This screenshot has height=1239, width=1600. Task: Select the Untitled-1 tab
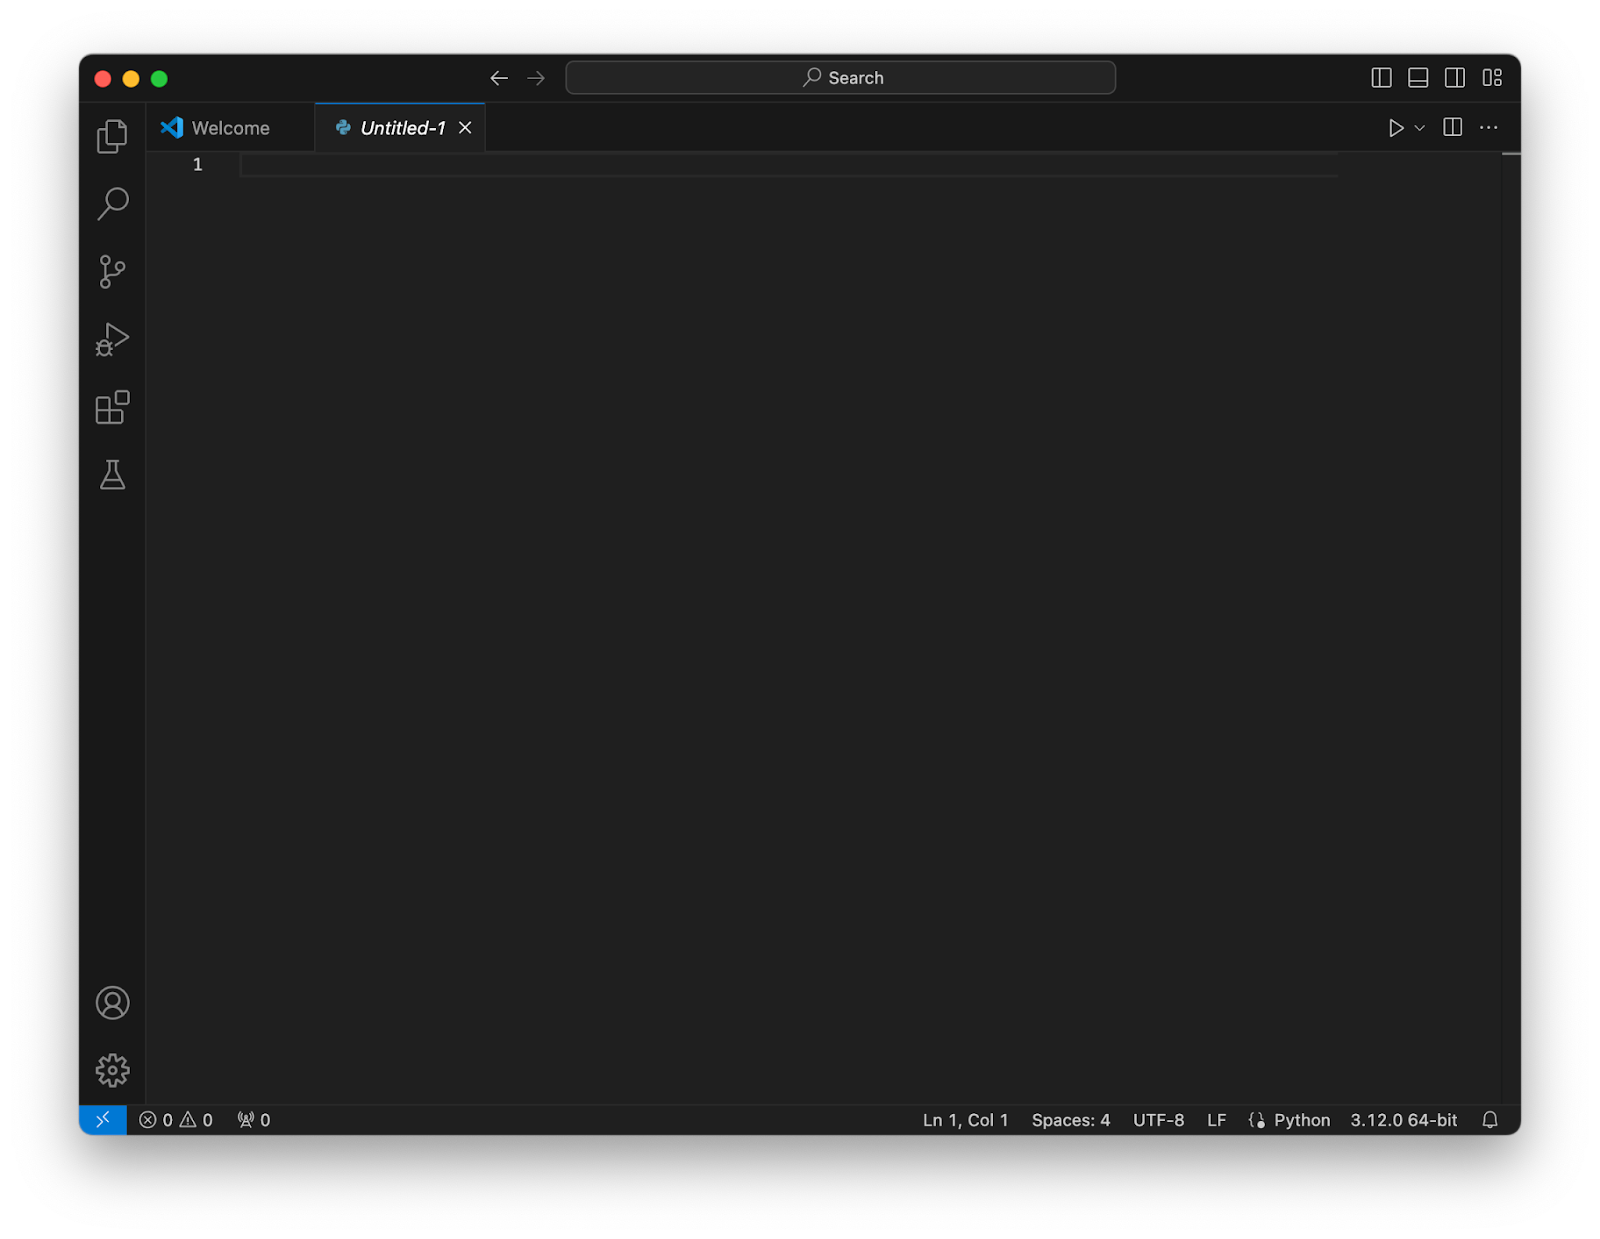(402, 128)
